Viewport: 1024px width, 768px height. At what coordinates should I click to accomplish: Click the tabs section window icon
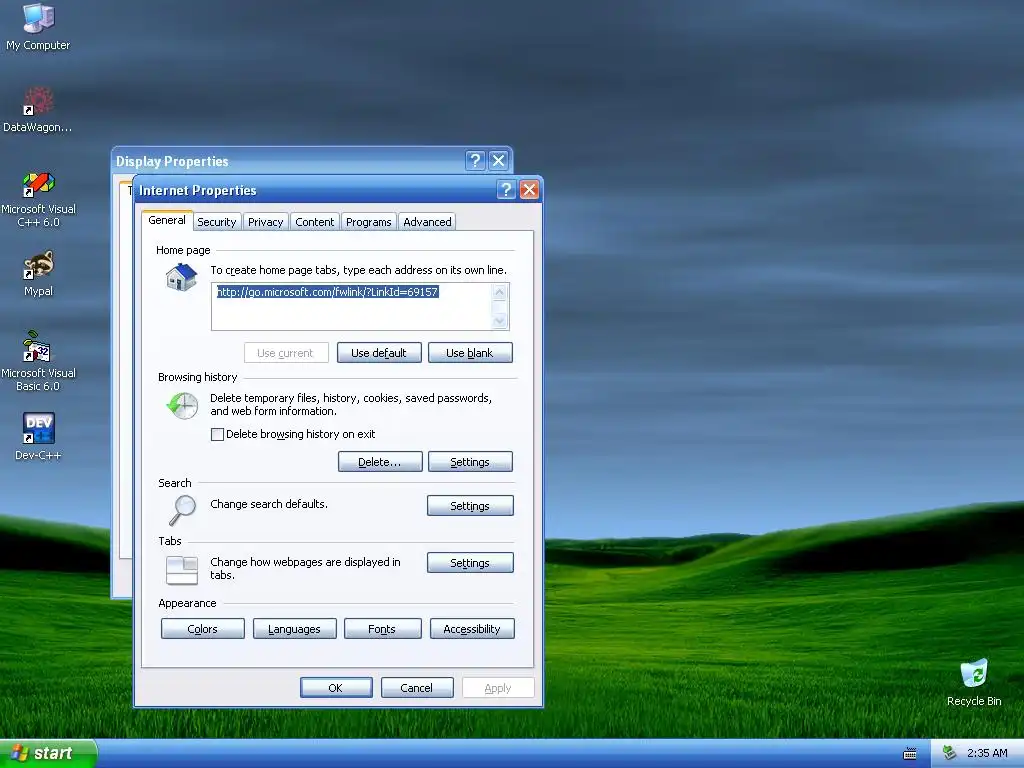coord(182,569)
